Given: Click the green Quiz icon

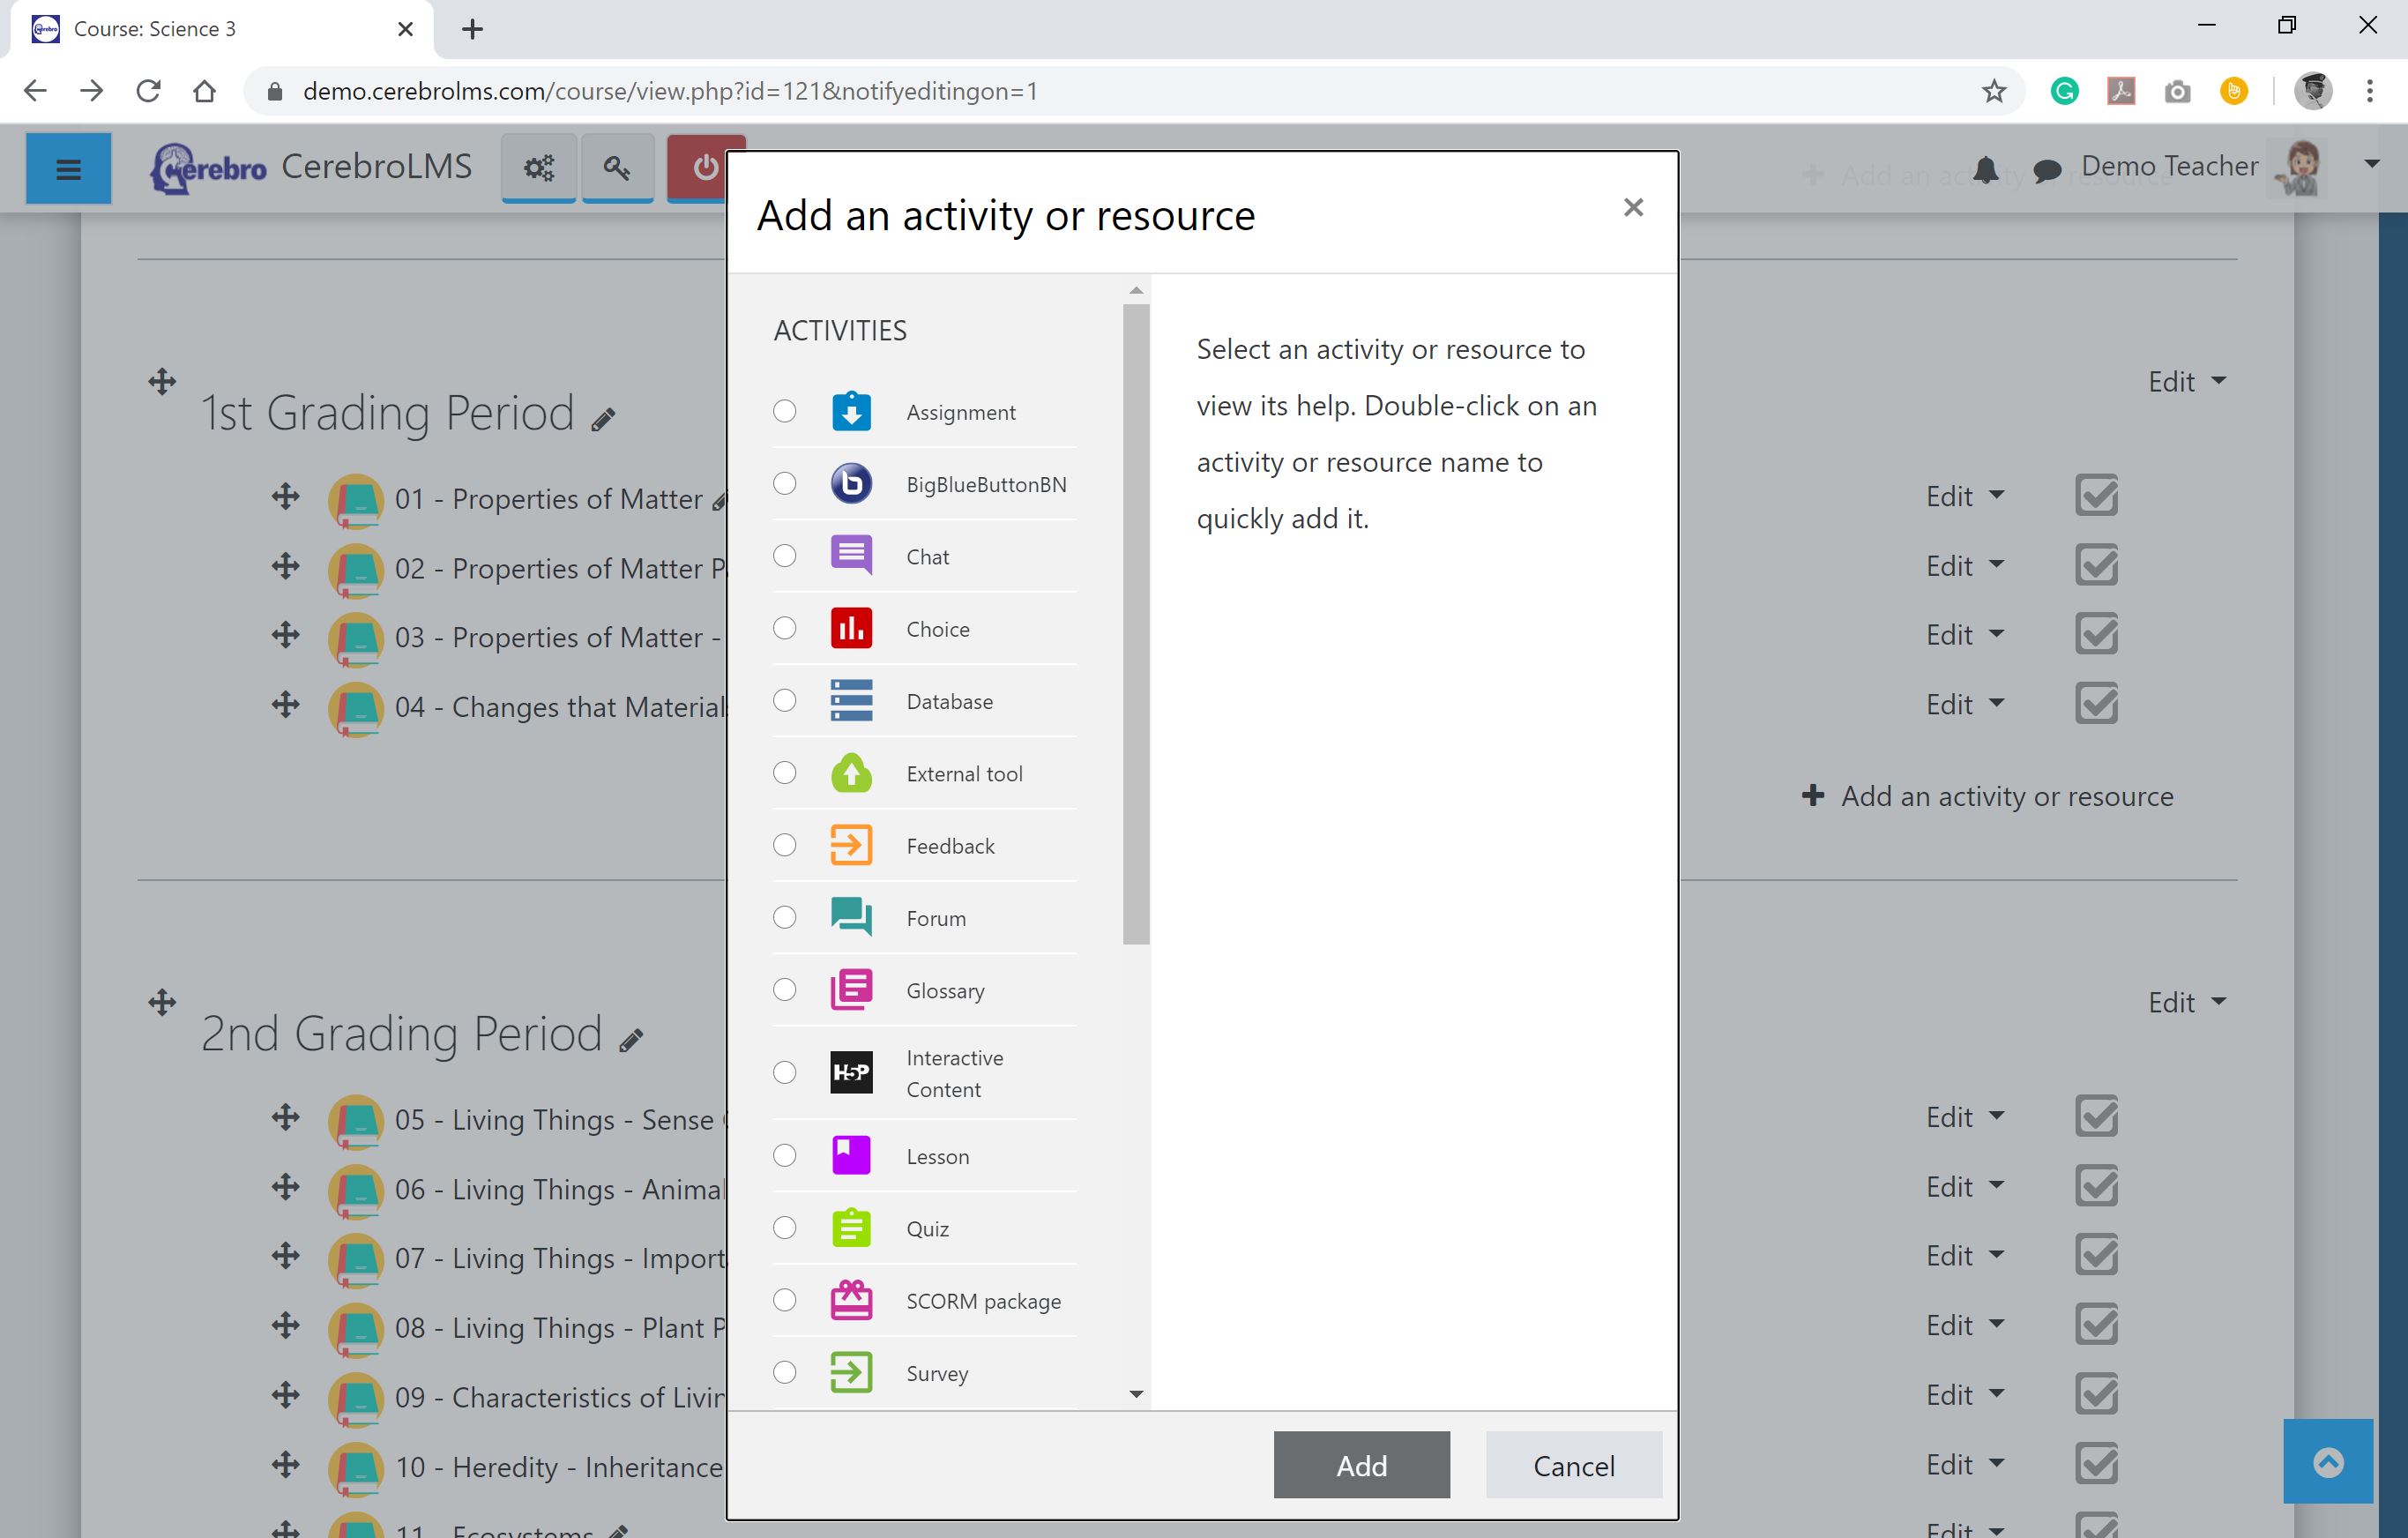Looking at the screenshot, I should click(x=851, y=1228).
